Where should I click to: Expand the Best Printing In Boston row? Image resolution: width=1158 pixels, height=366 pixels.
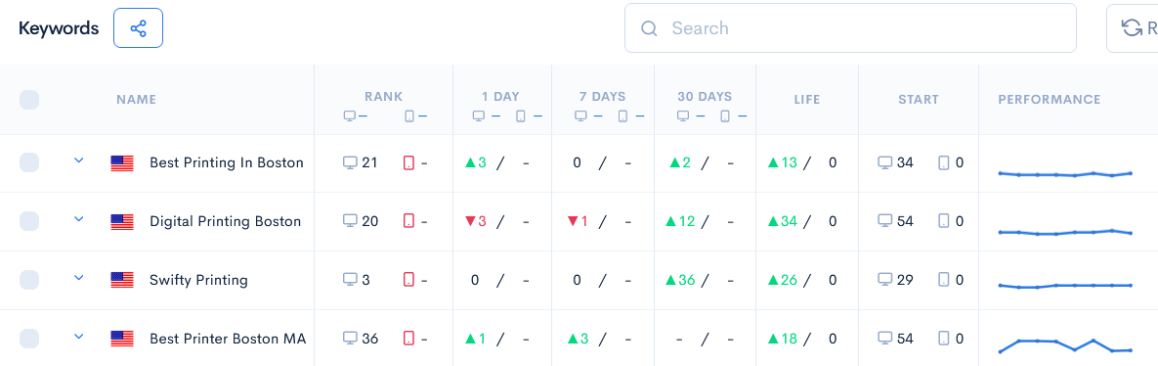point(79,160)
